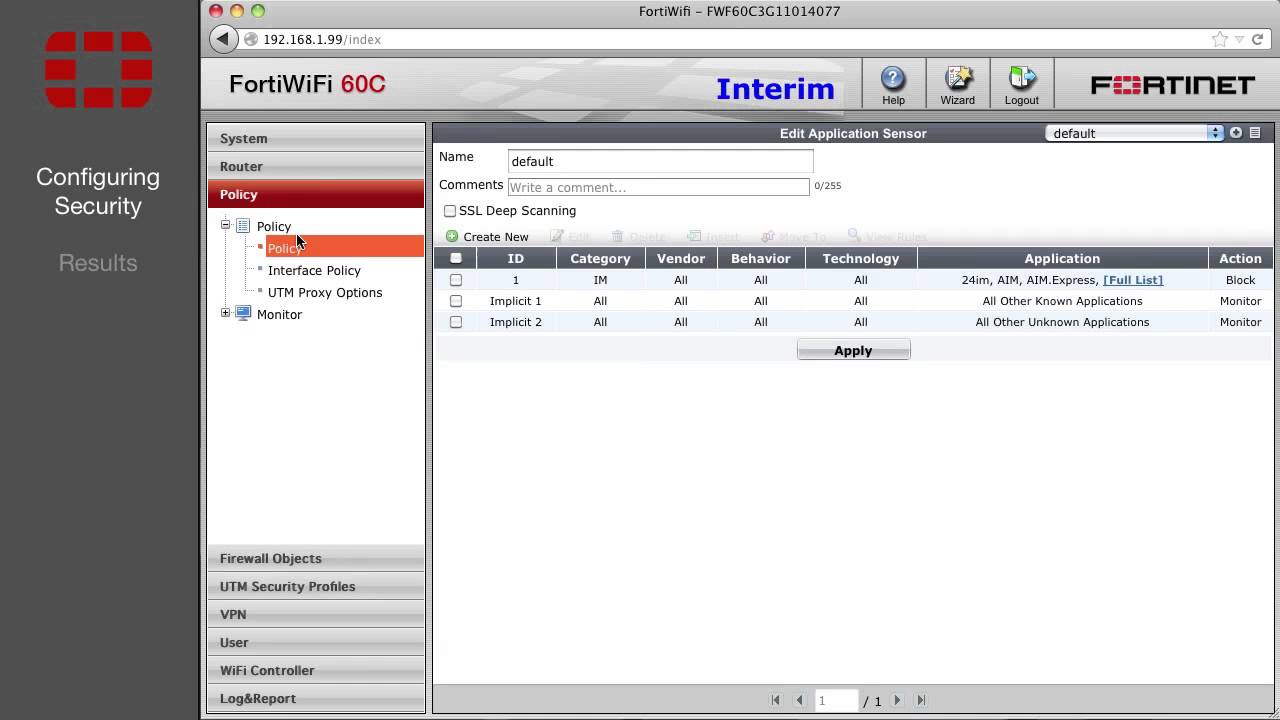The height and width of the screenshot is (720, 1280).
Task: Select the Monitor tree item
Action: coord(279,314)
